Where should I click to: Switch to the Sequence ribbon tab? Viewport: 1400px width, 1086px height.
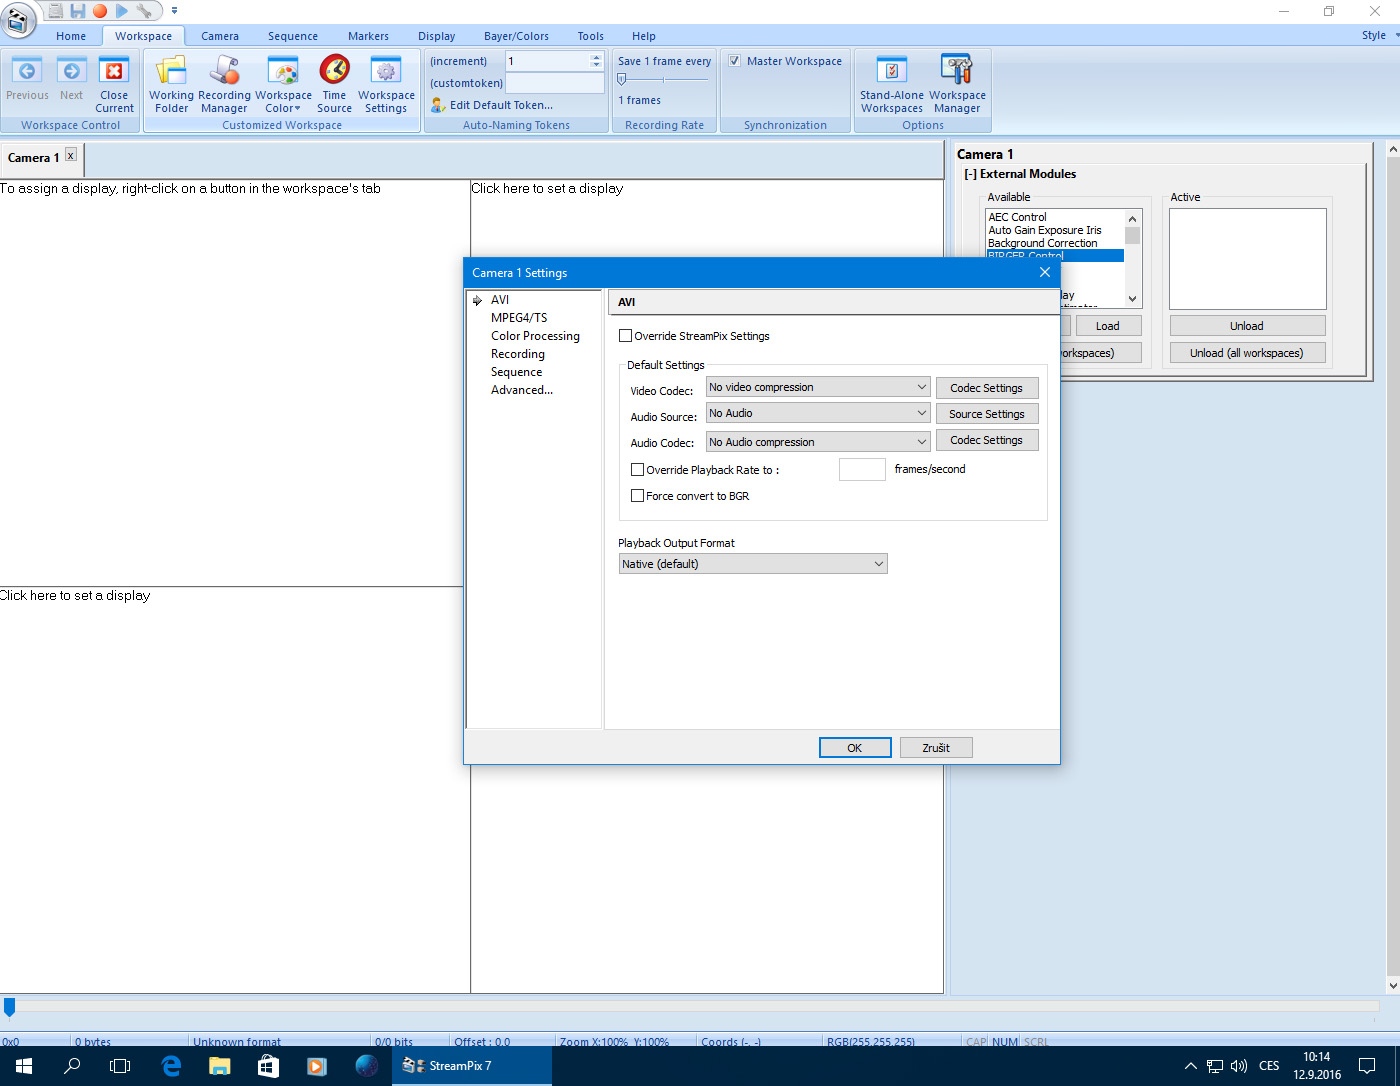(293, 36)
